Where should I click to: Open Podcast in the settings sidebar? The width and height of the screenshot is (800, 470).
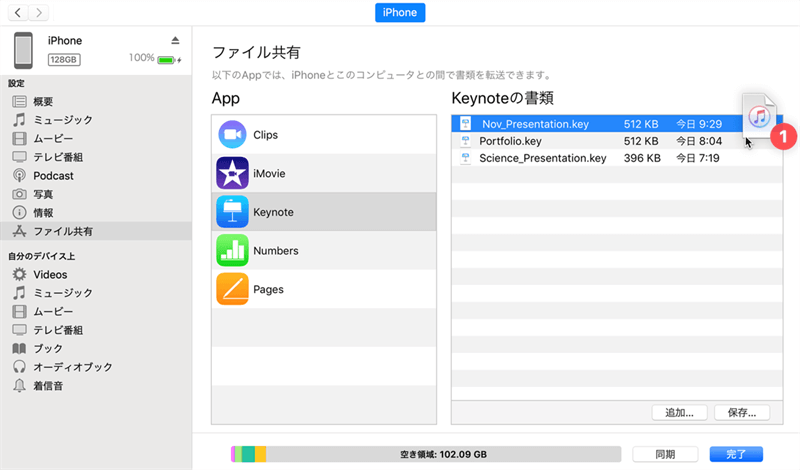pos(53,176)
